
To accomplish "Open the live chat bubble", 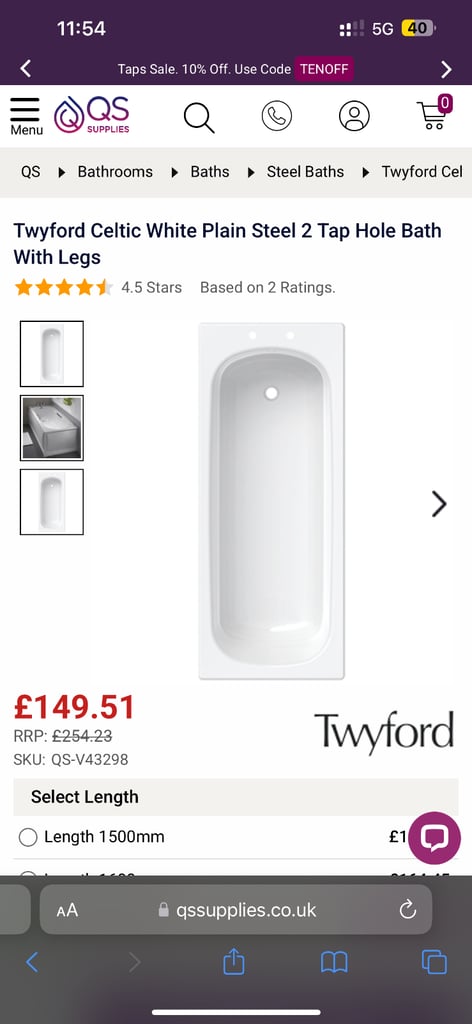I will pos(434,838).
